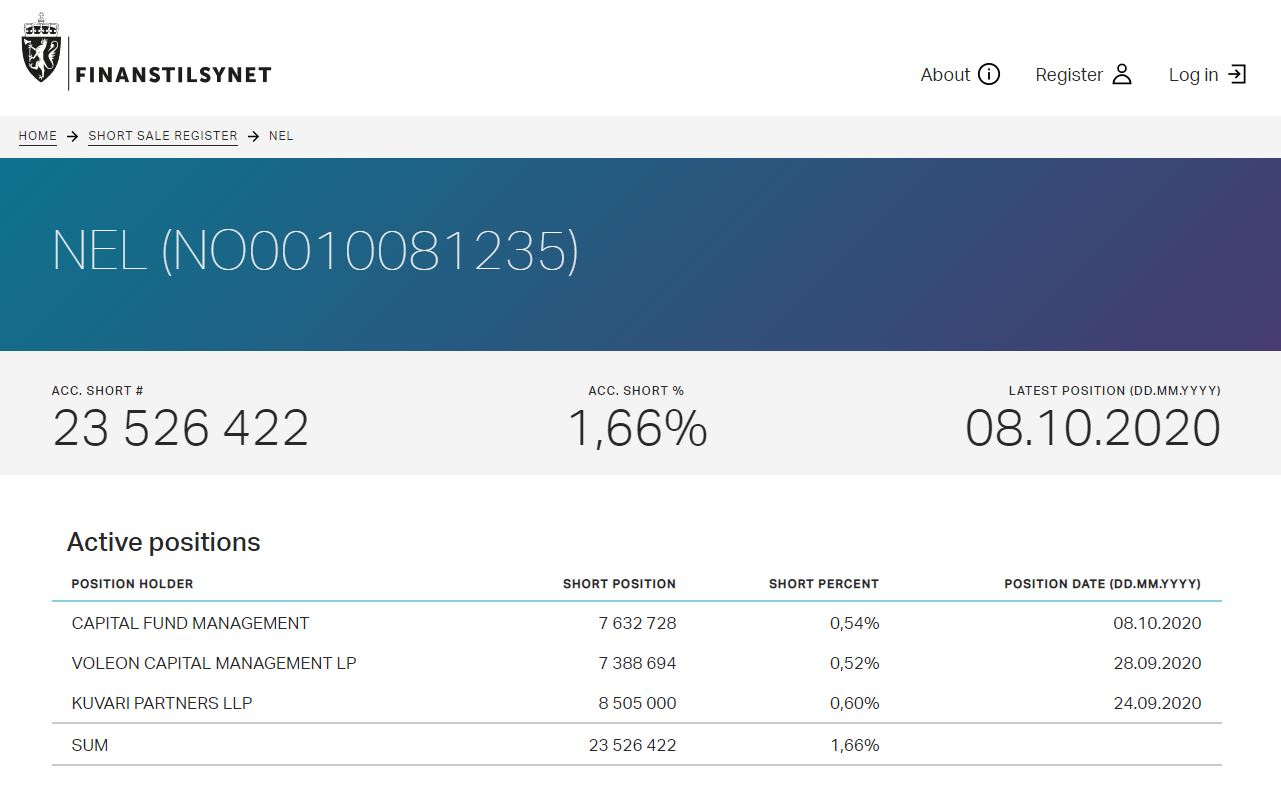
Task: Open the Register link text
Action: pos(1068,75)
